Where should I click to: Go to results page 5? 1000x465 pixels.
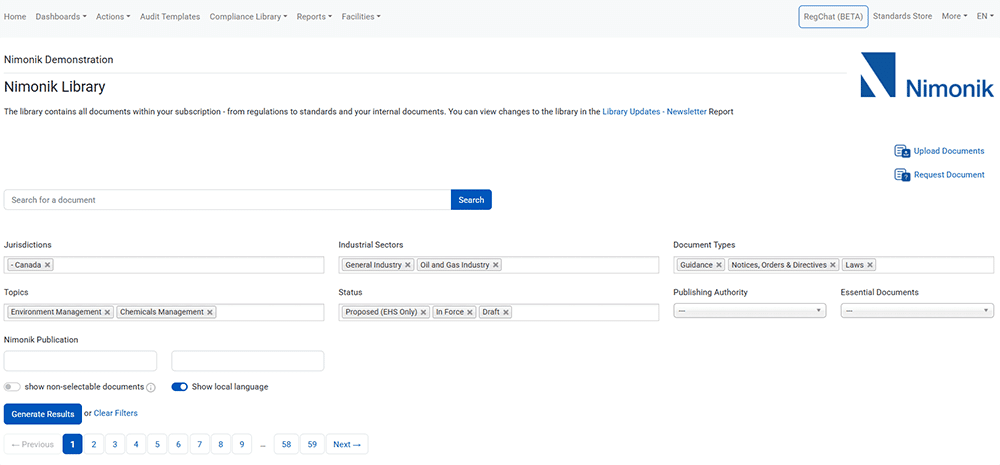point(157,445)
